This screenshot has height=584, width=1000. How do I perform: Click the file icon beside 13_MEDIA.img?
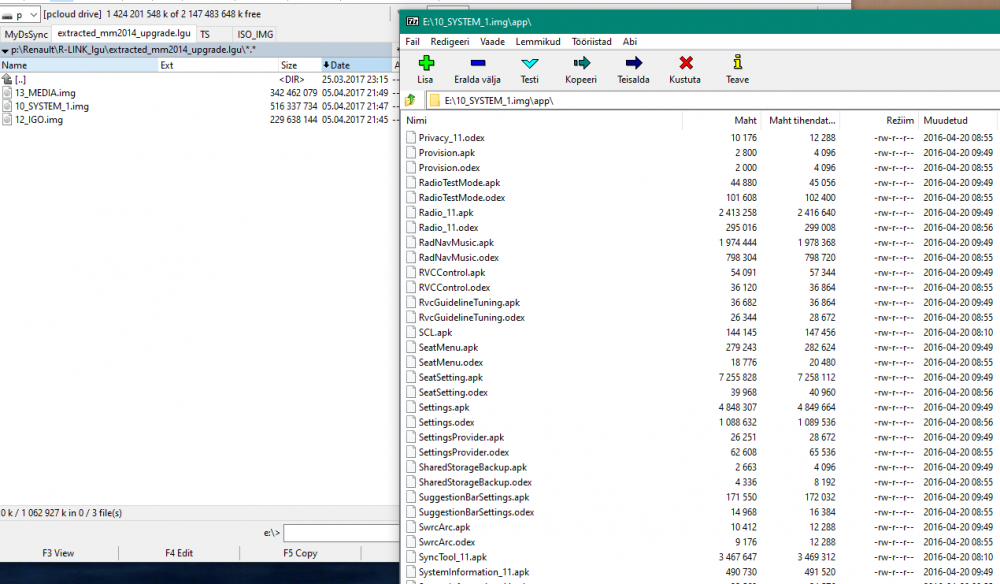click(7, 92)
